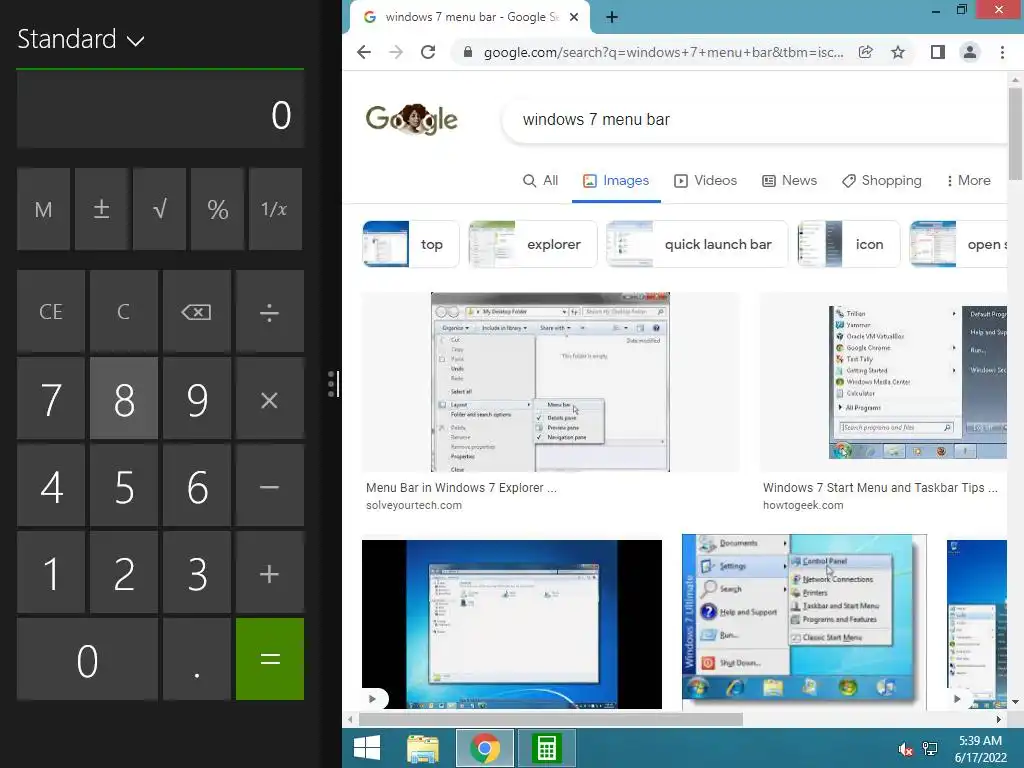Switch to Calculator from the taskbar
Viewport: 1024px width, 768px height.
pos(547,748)
